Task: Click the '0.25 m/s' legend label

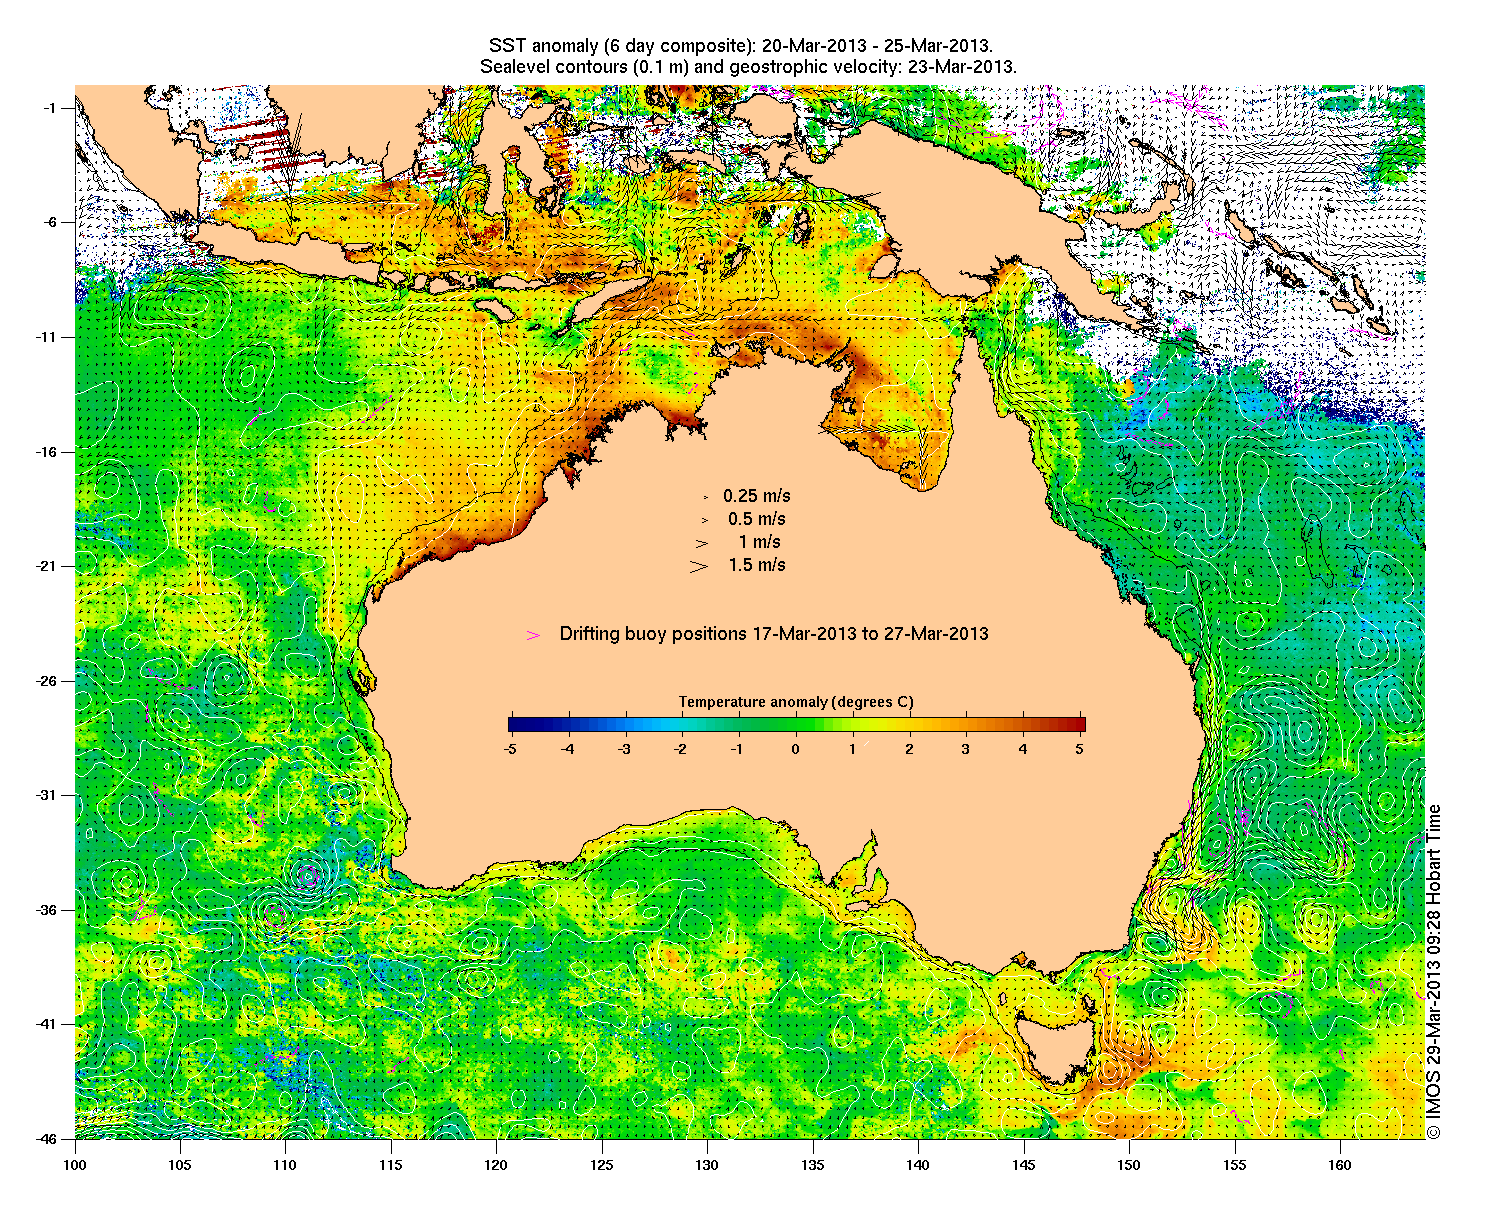Action: 757,496
